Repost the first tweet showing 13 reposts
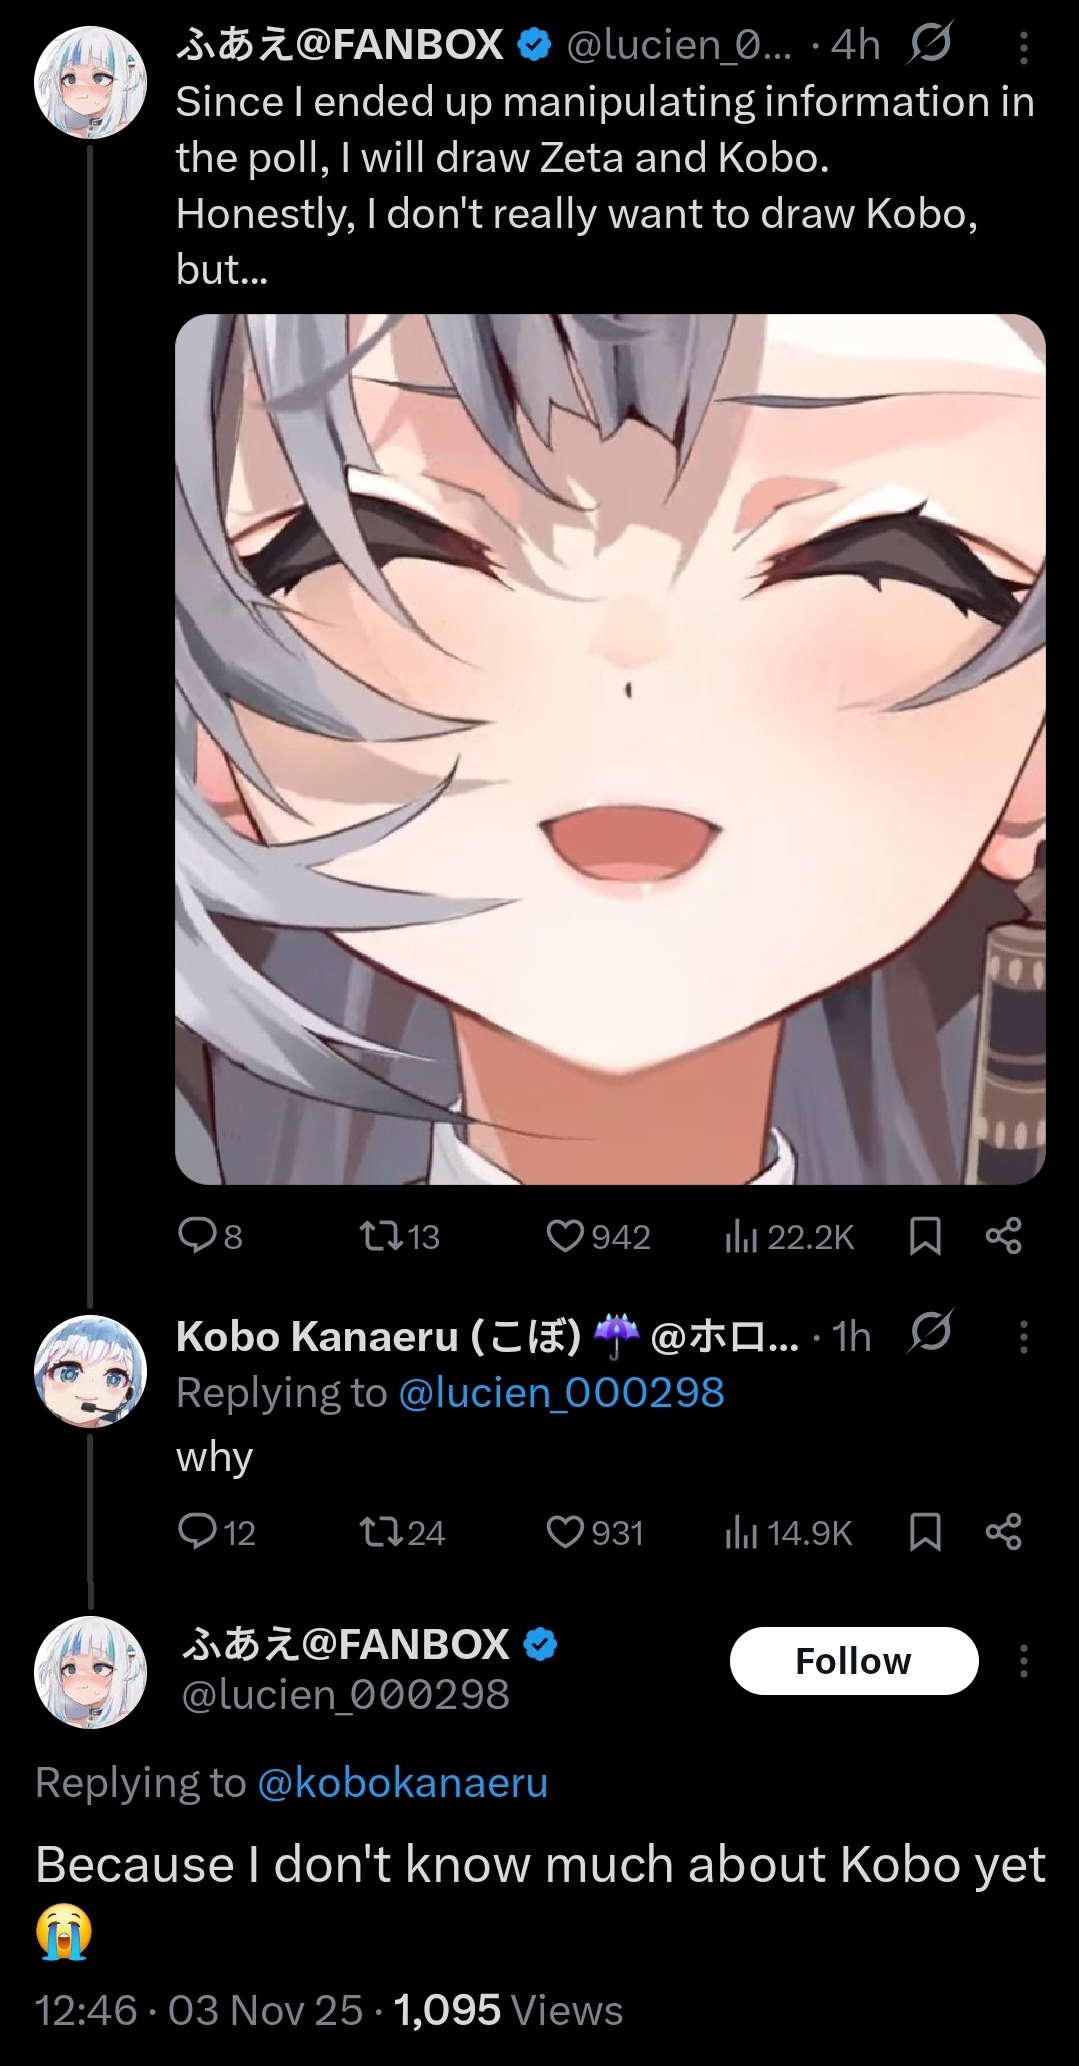 [x=399, y=1237]
